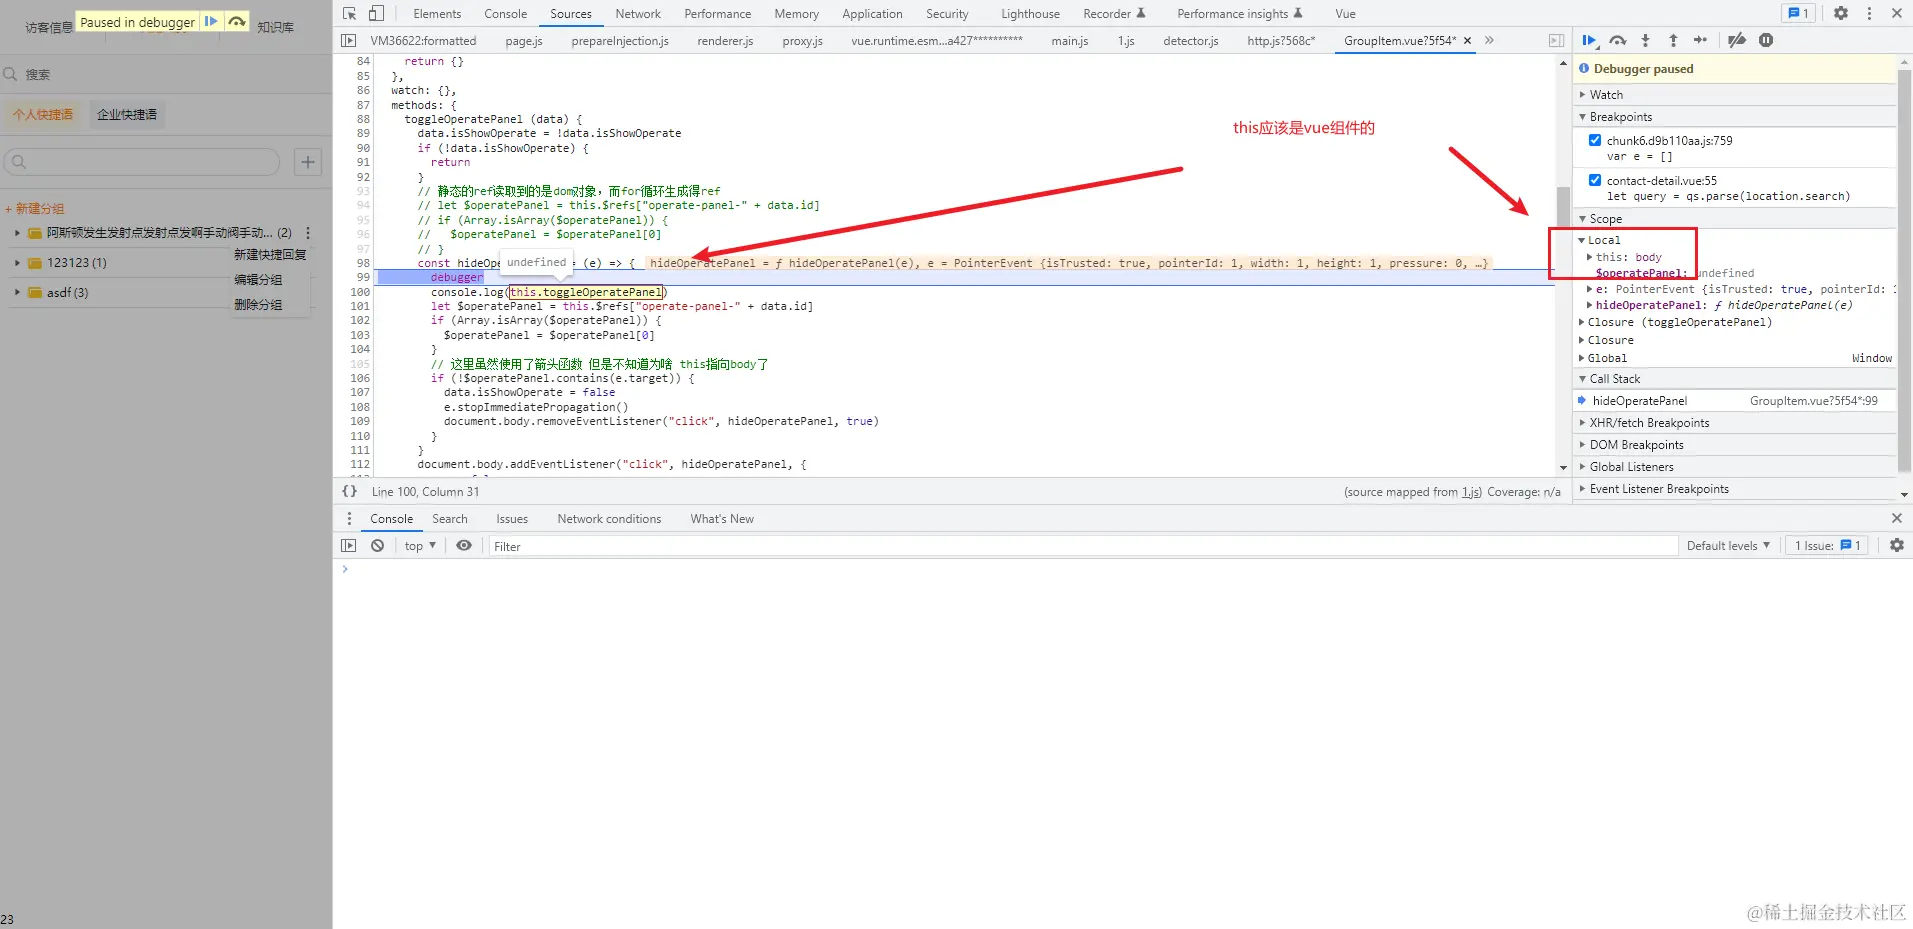This screenshot has width=1913, height=929.
Task: Step out of current function
Action: tap(1673, 40)
